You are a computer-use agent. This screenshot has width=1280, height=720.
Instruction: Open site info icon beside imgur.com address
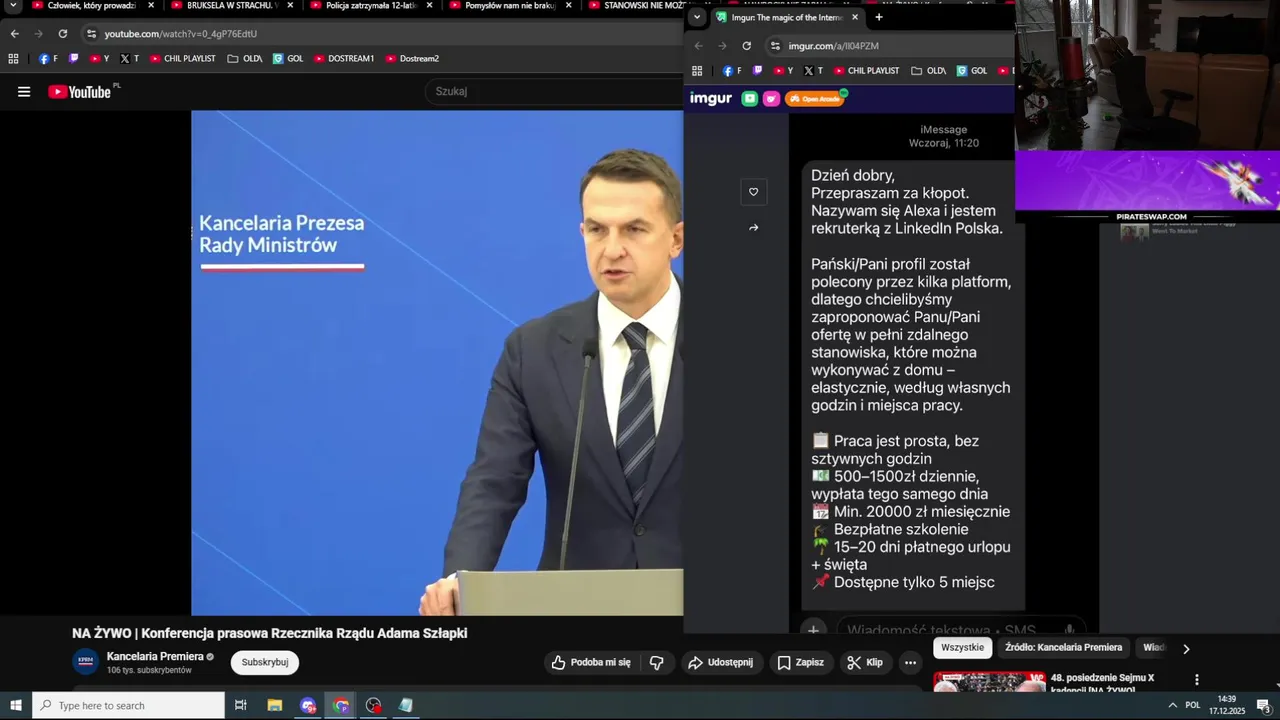coord(775,46)
